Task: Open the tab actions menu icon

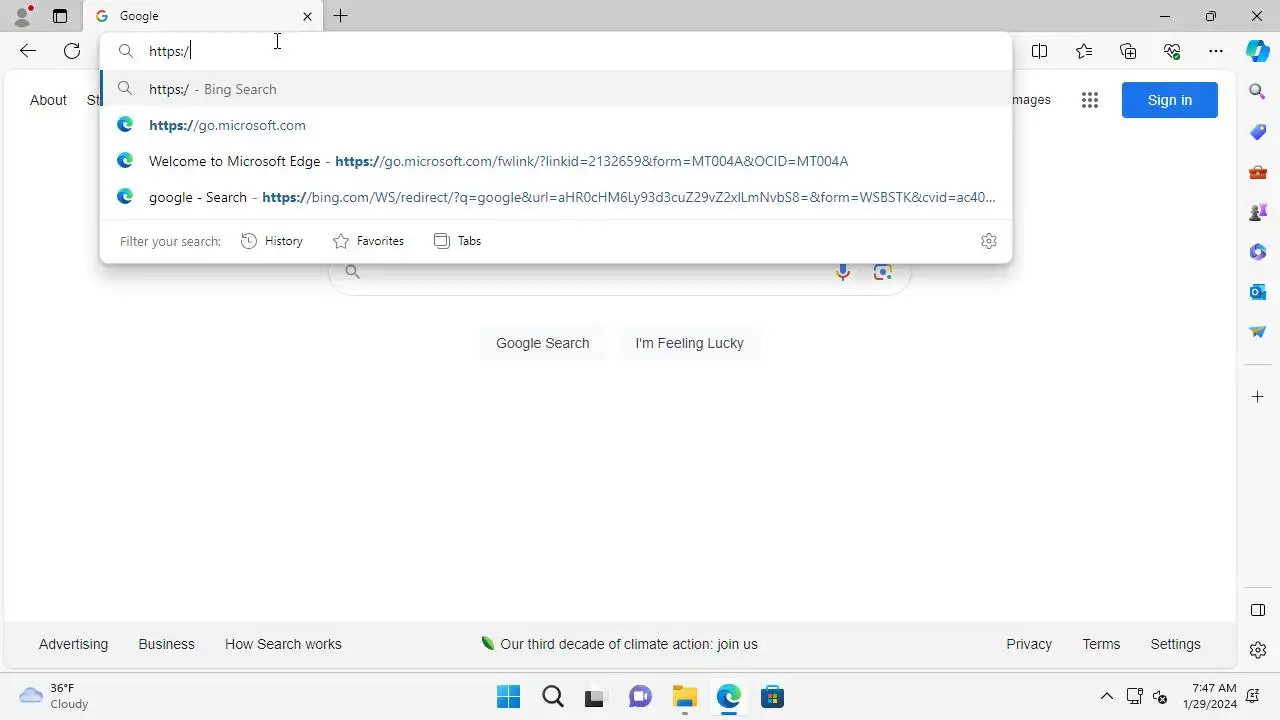Action: 60,16
